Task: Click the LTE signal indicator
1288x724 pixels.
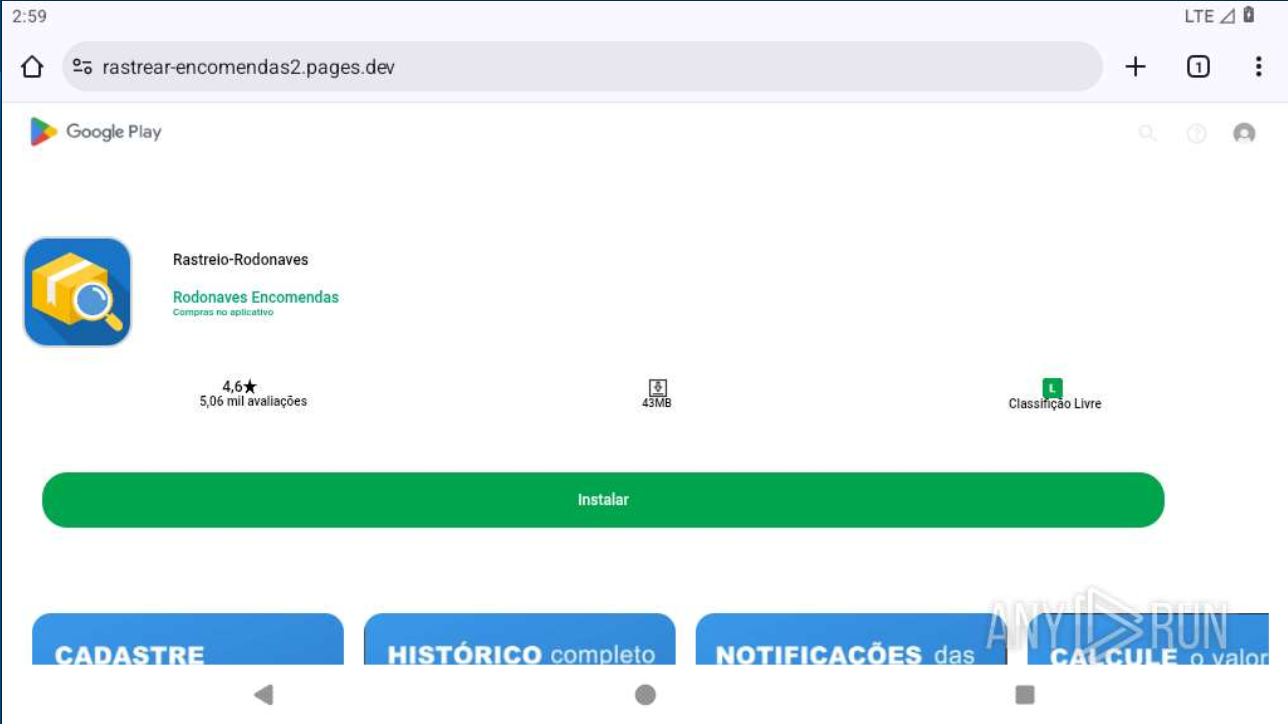Action: tap(1210, 16)
